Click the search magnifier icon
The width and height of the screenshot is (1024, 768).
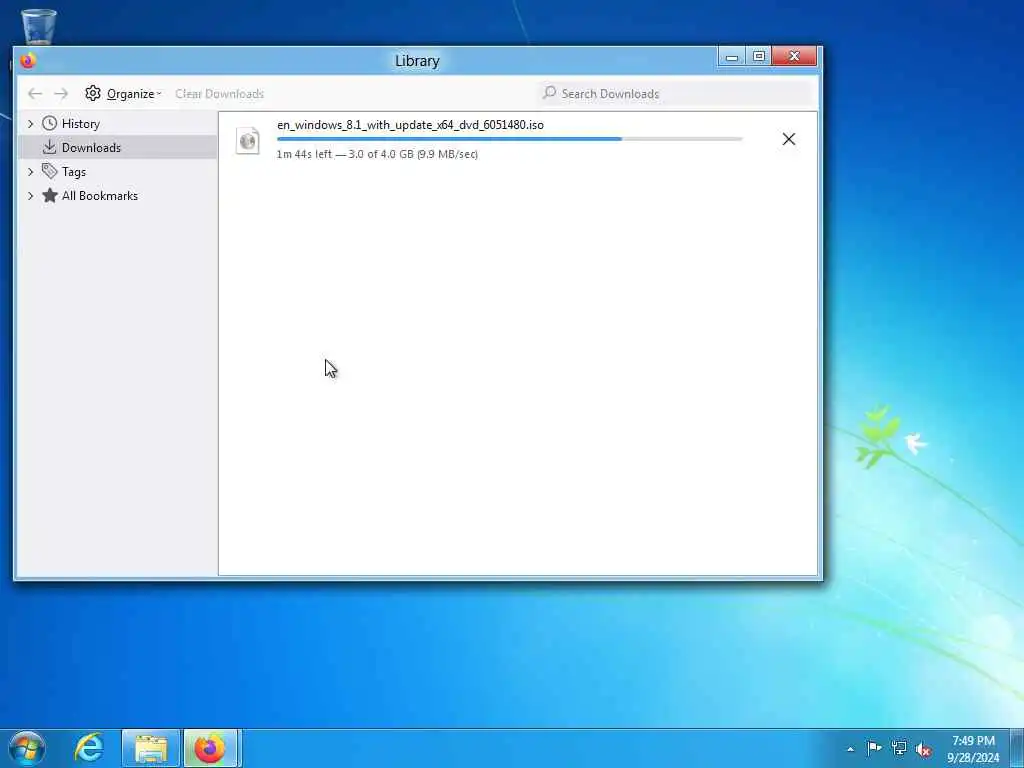pos(549,93)
